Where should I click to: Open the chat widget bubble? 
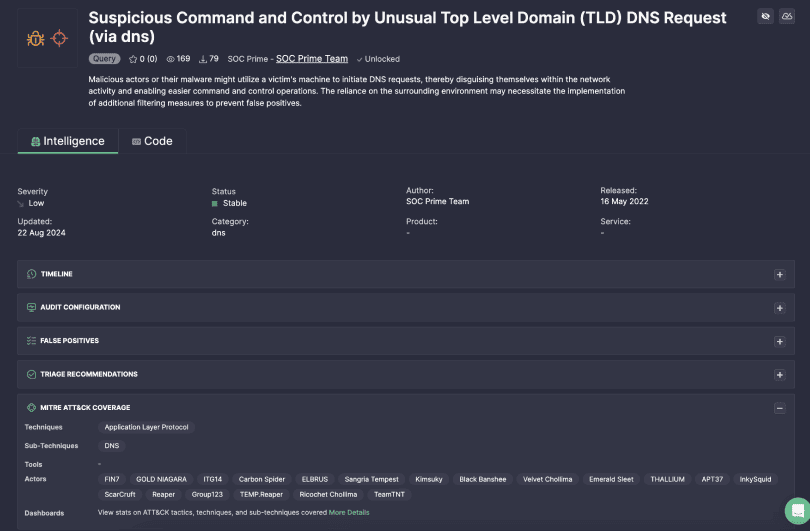[x=795, y=509]
